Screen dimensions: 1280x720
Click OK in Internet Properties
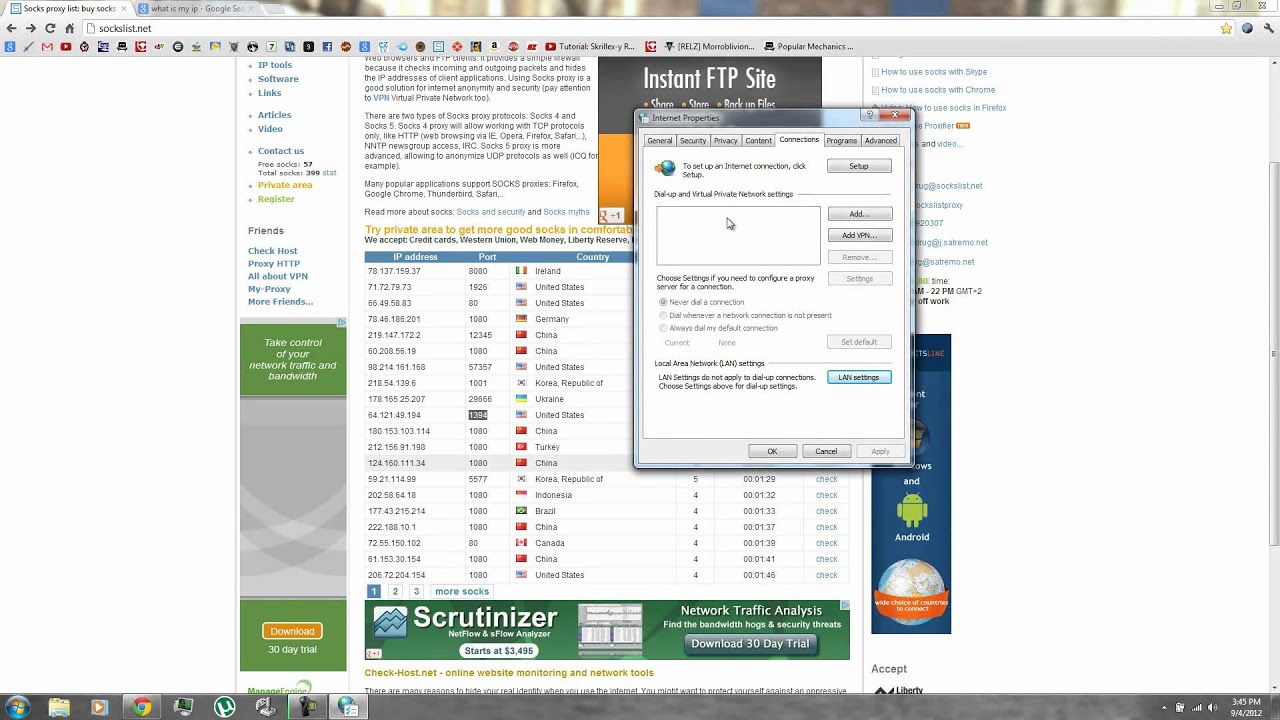click(x=772, y=452)
